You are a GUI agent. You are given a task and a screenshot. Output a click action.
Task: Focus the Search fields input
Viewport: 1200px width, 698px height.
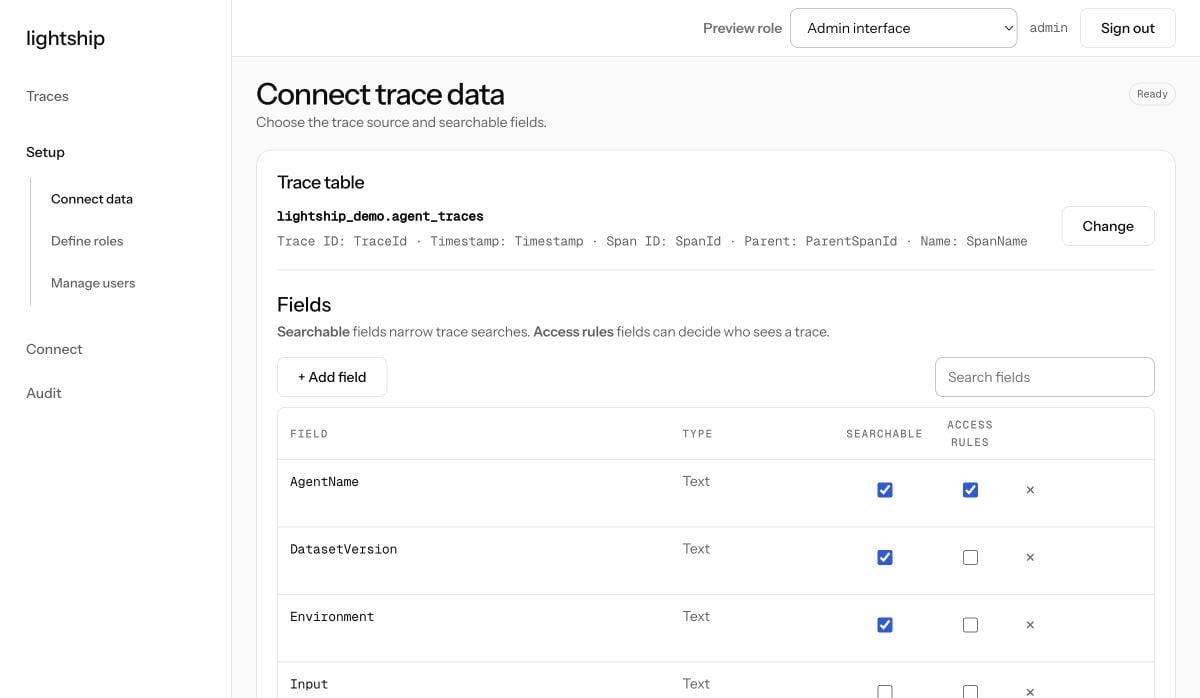[1045, 377]
